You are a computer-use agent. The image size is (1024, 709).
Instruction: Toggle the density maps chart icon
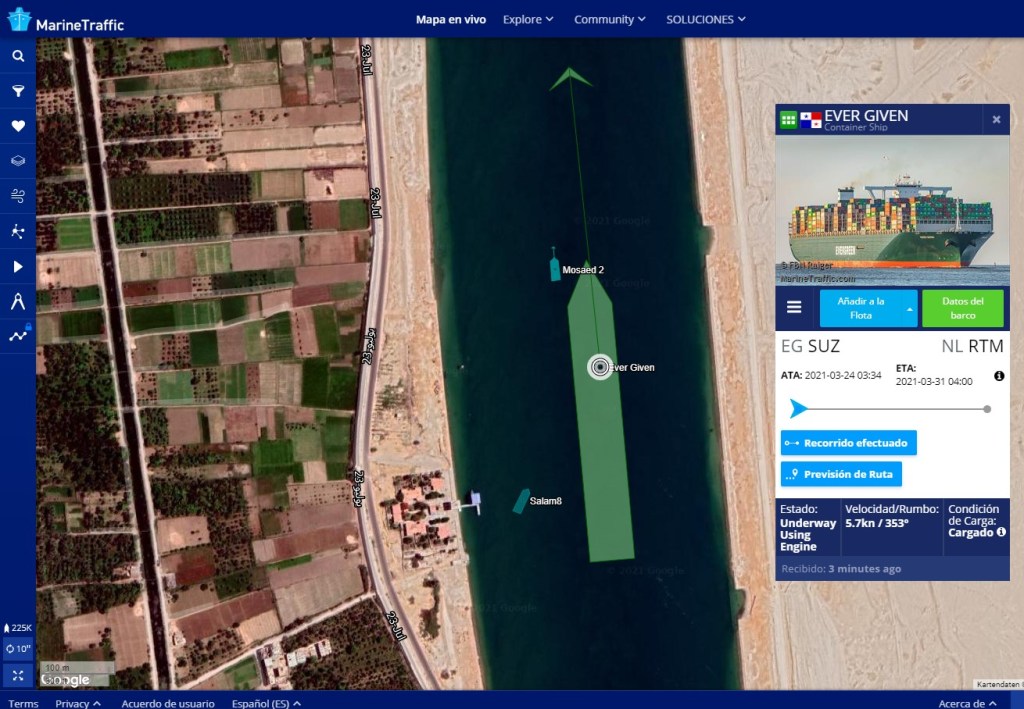coord(18,336)
